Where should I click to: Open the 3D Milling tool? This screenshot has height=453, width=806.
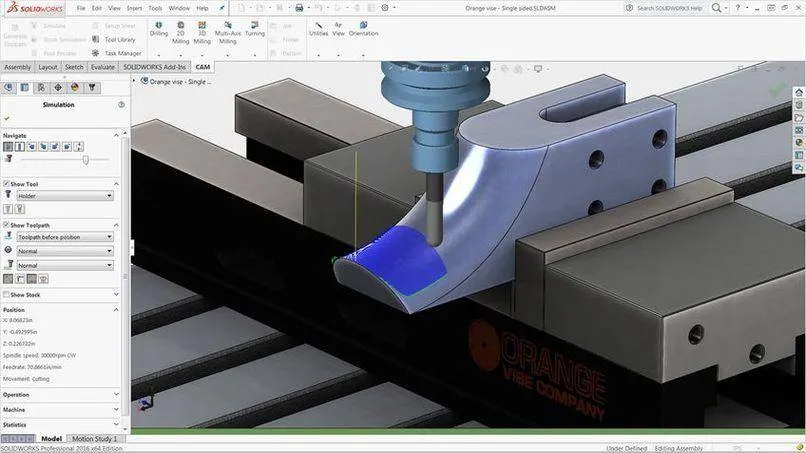[x=202, y=32]
